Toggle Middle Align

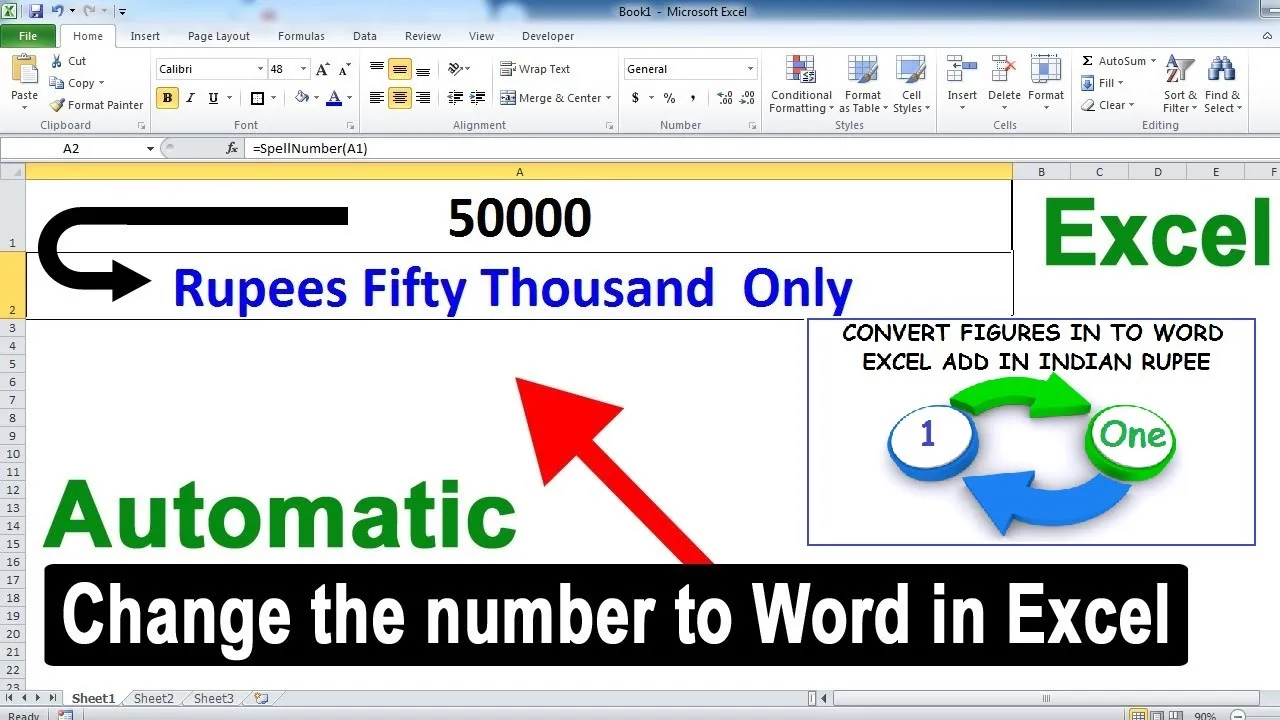point(400,69)
